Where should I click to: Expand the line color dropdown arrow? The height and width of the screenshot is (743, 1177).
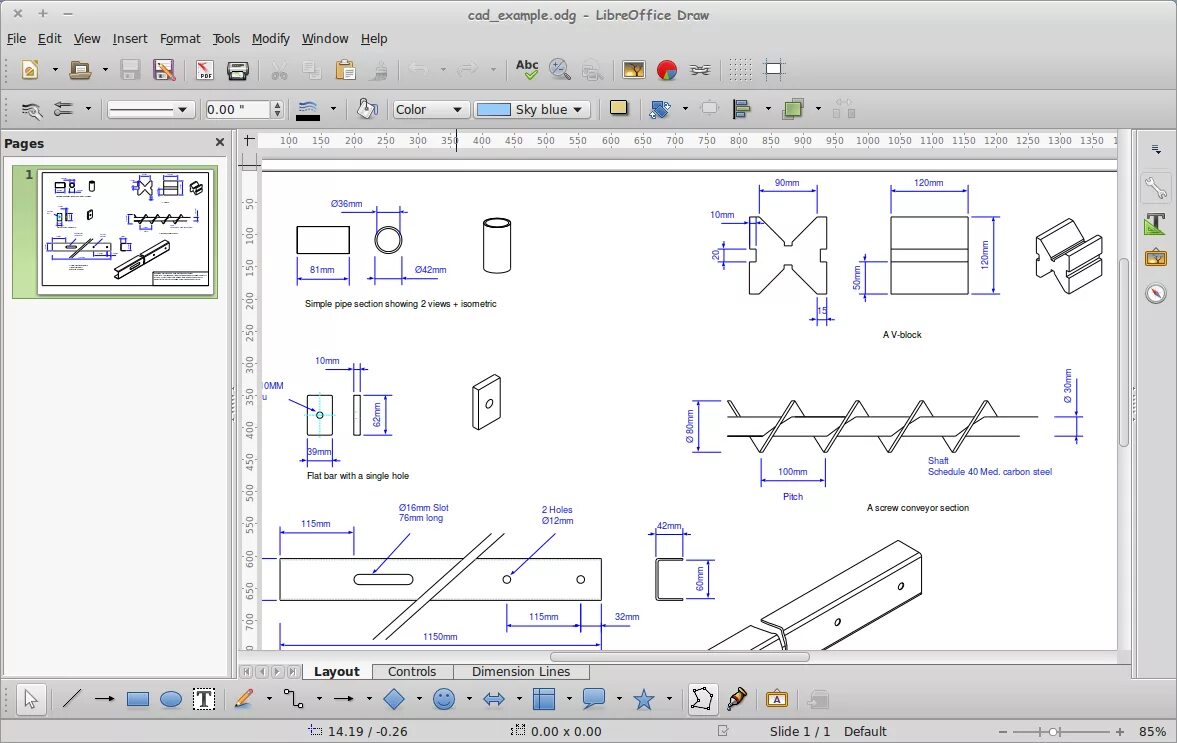click(x=333, y=110)
